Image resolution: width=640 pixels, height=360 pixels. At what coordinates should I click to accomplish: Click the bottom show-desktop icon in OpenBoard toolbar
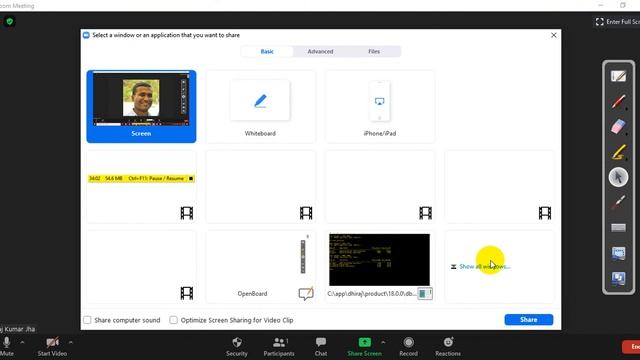tap(618, 278)
